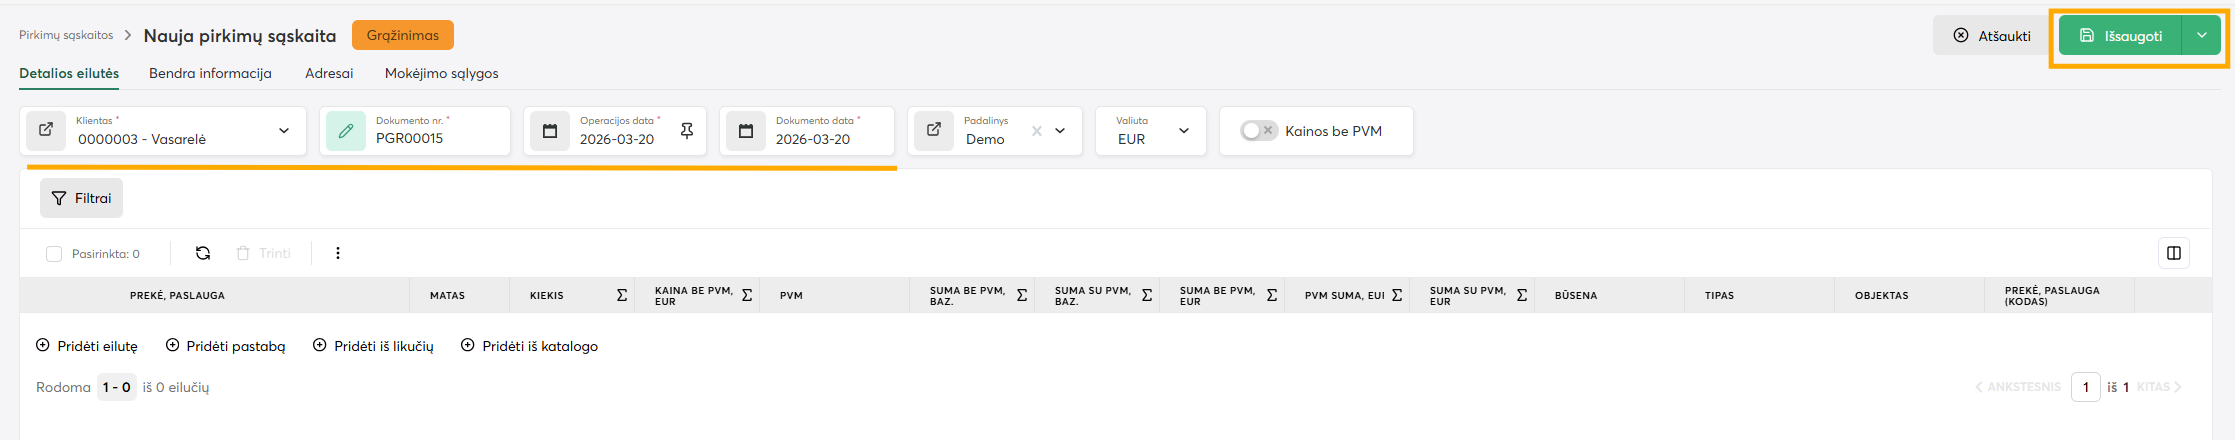Open the Operacijos data calendar icon
This screenshot has width=2235, height=440.
(550, 131)
